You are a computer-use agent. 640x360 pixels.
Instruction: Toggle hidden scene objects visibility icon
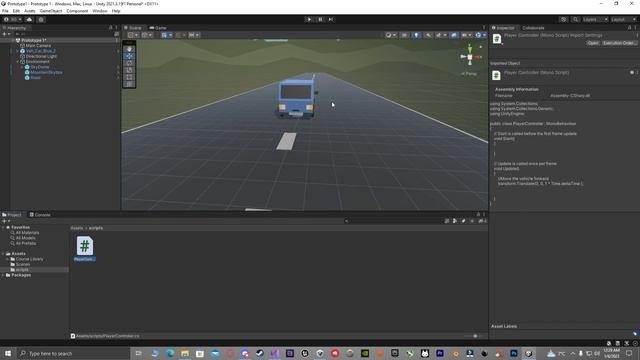point(453,35)
